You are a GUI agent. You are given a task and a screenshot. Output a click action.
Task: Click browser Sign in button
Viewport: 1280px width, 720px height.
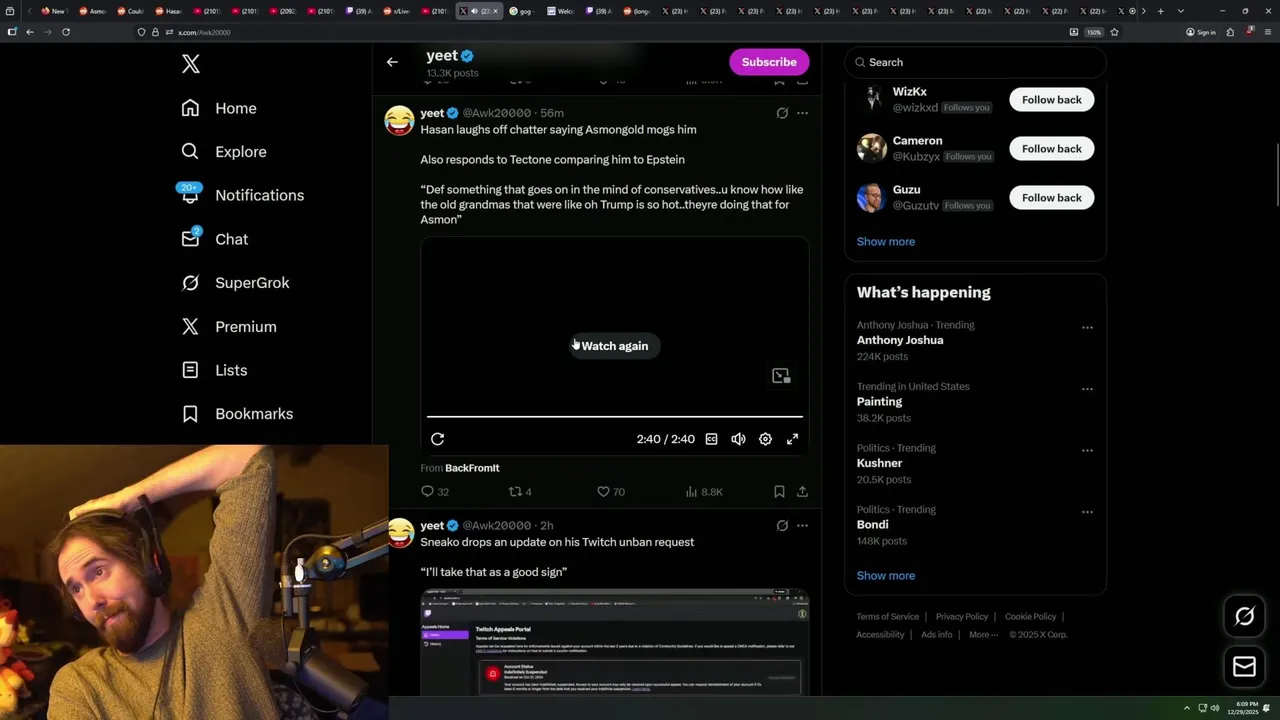[1201, 32]
